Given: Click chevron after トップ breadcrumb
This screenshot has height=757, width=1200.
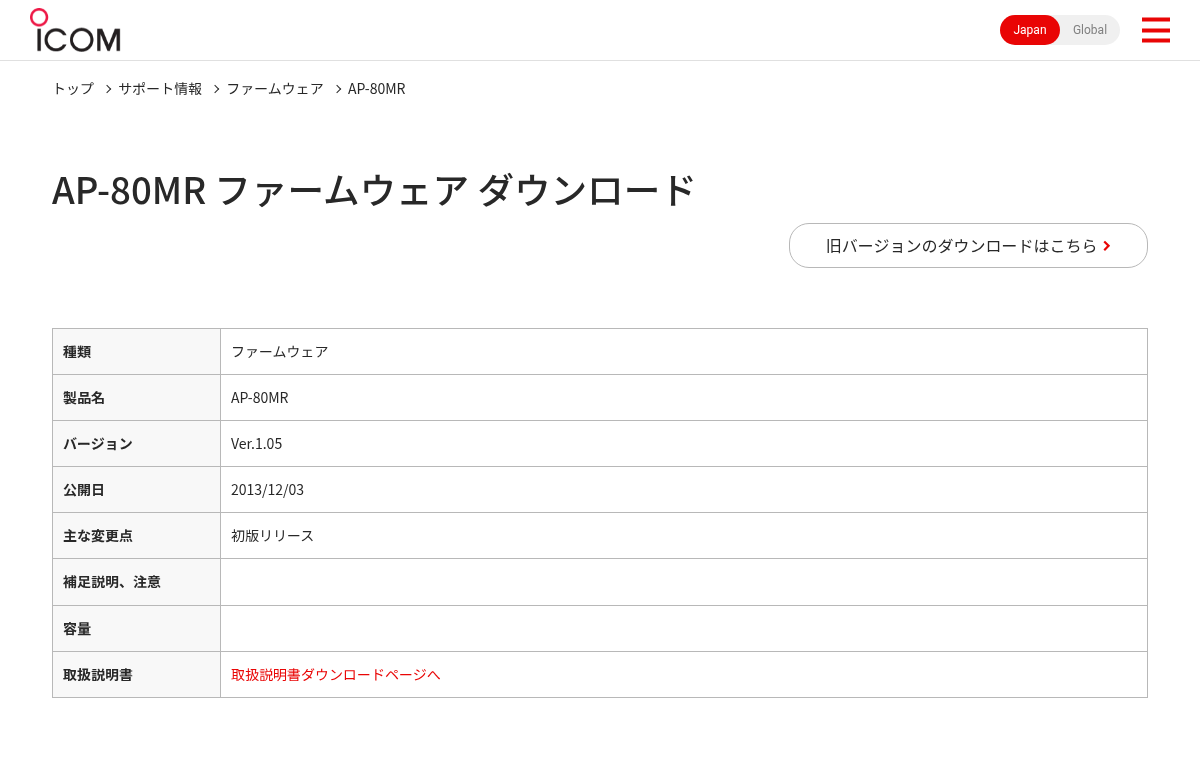Looking at the screenshot, I should (109, 89).
